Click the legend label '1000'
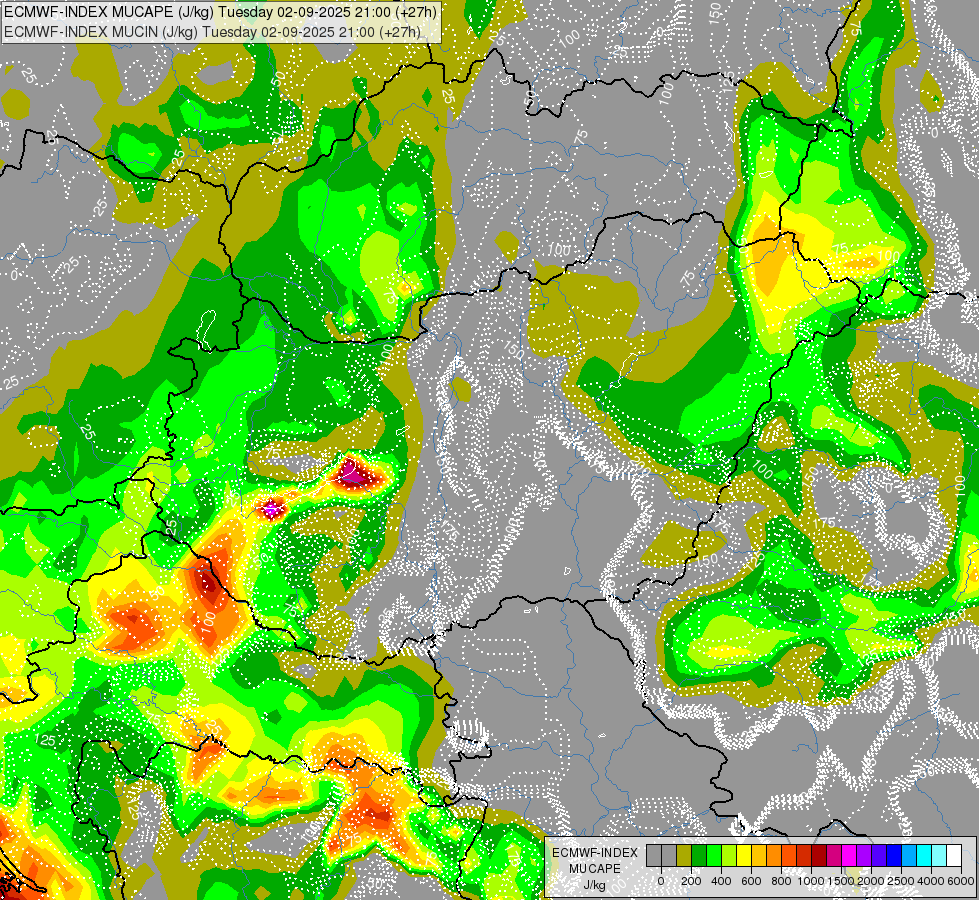Screen dimensions: 979x900 coord(811,881)
